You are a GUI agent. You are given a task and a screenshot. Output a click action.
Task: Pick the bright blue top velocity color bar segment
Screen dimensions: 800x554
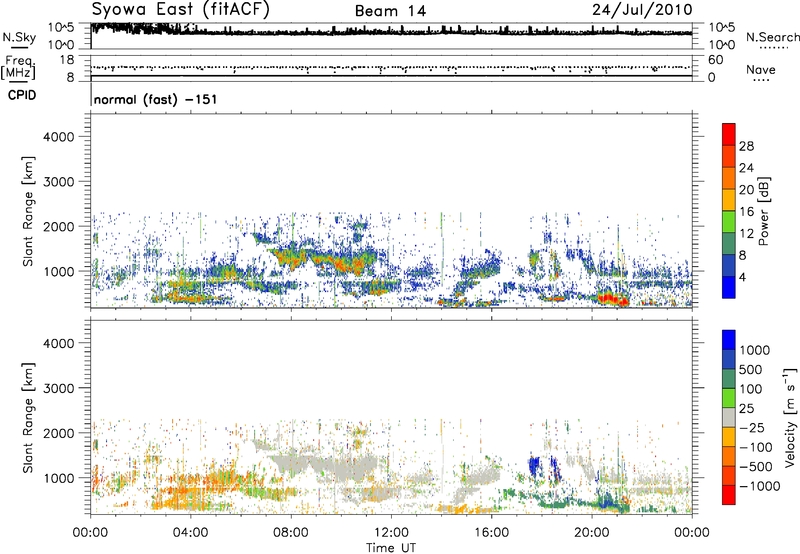729,340
